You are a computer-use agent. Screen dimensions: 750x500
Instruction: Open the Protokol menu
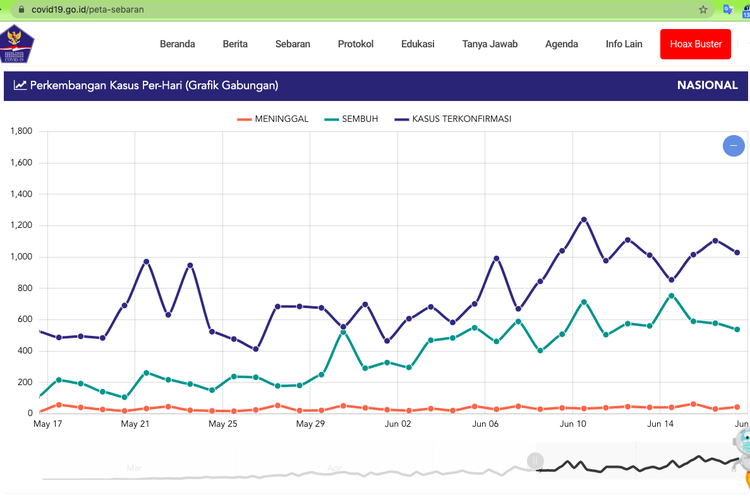(355, 44)
